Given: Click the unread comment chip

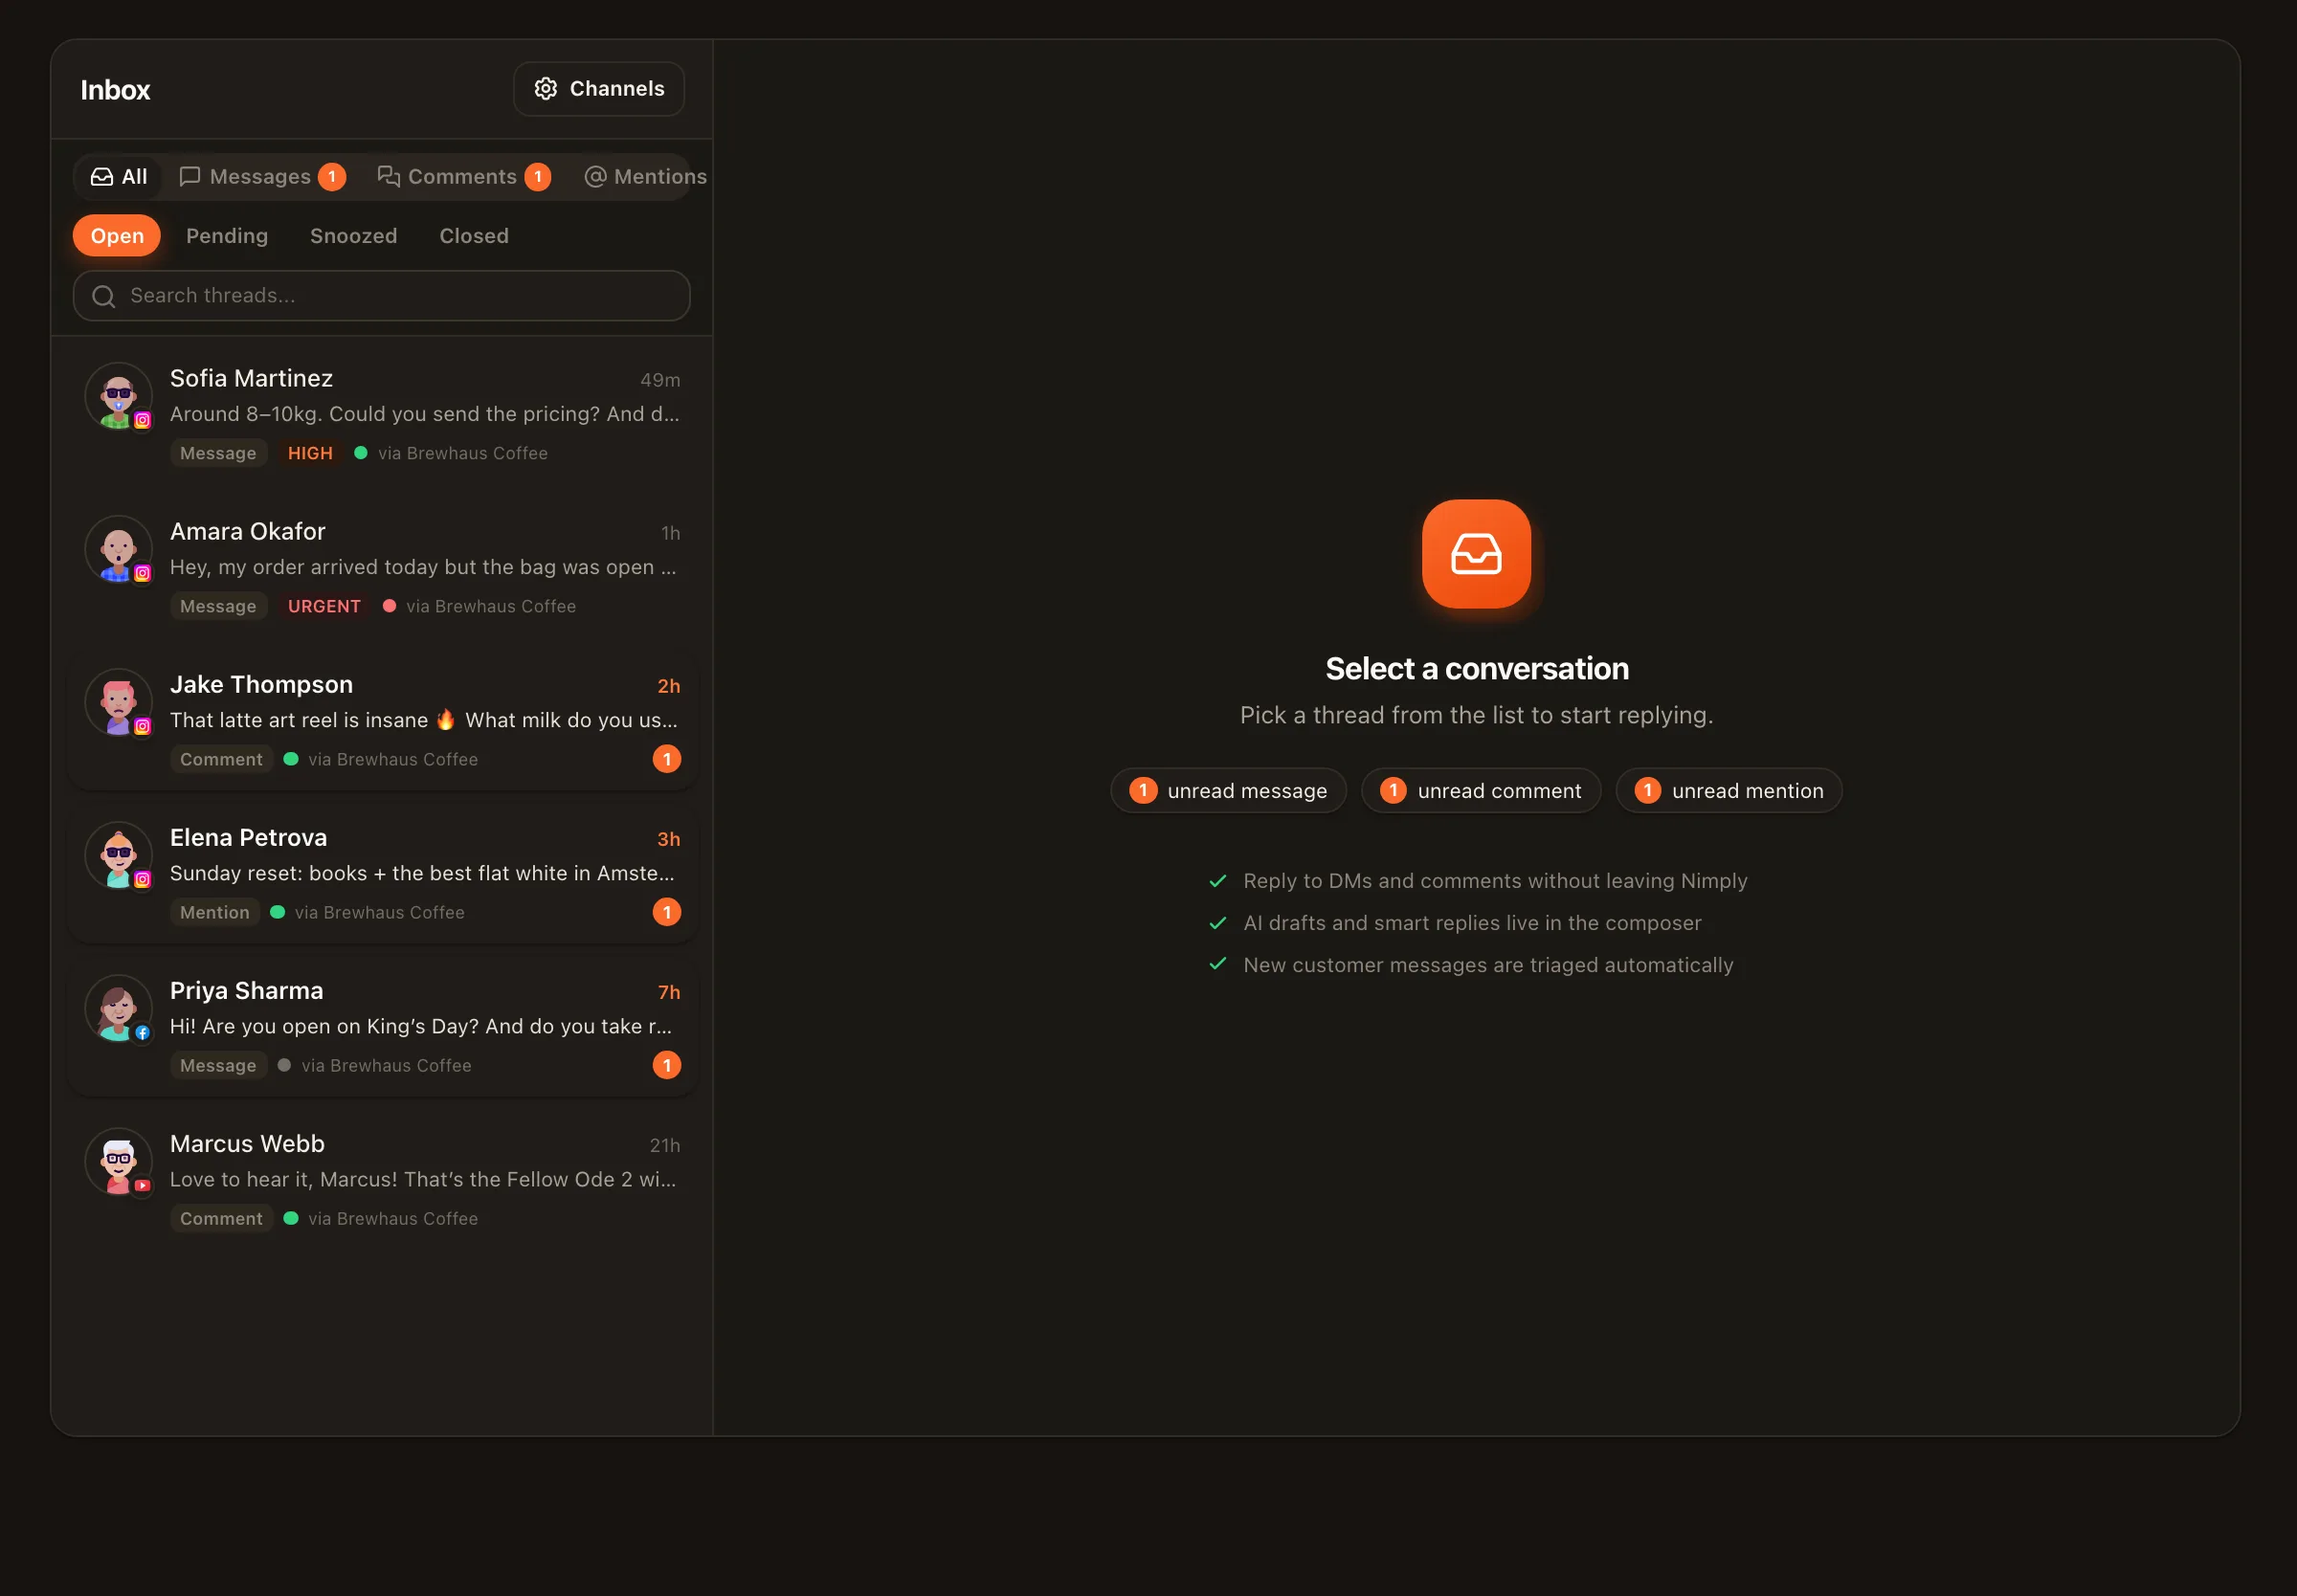Looking at the screenshot, I should [x=1480, y=791].
